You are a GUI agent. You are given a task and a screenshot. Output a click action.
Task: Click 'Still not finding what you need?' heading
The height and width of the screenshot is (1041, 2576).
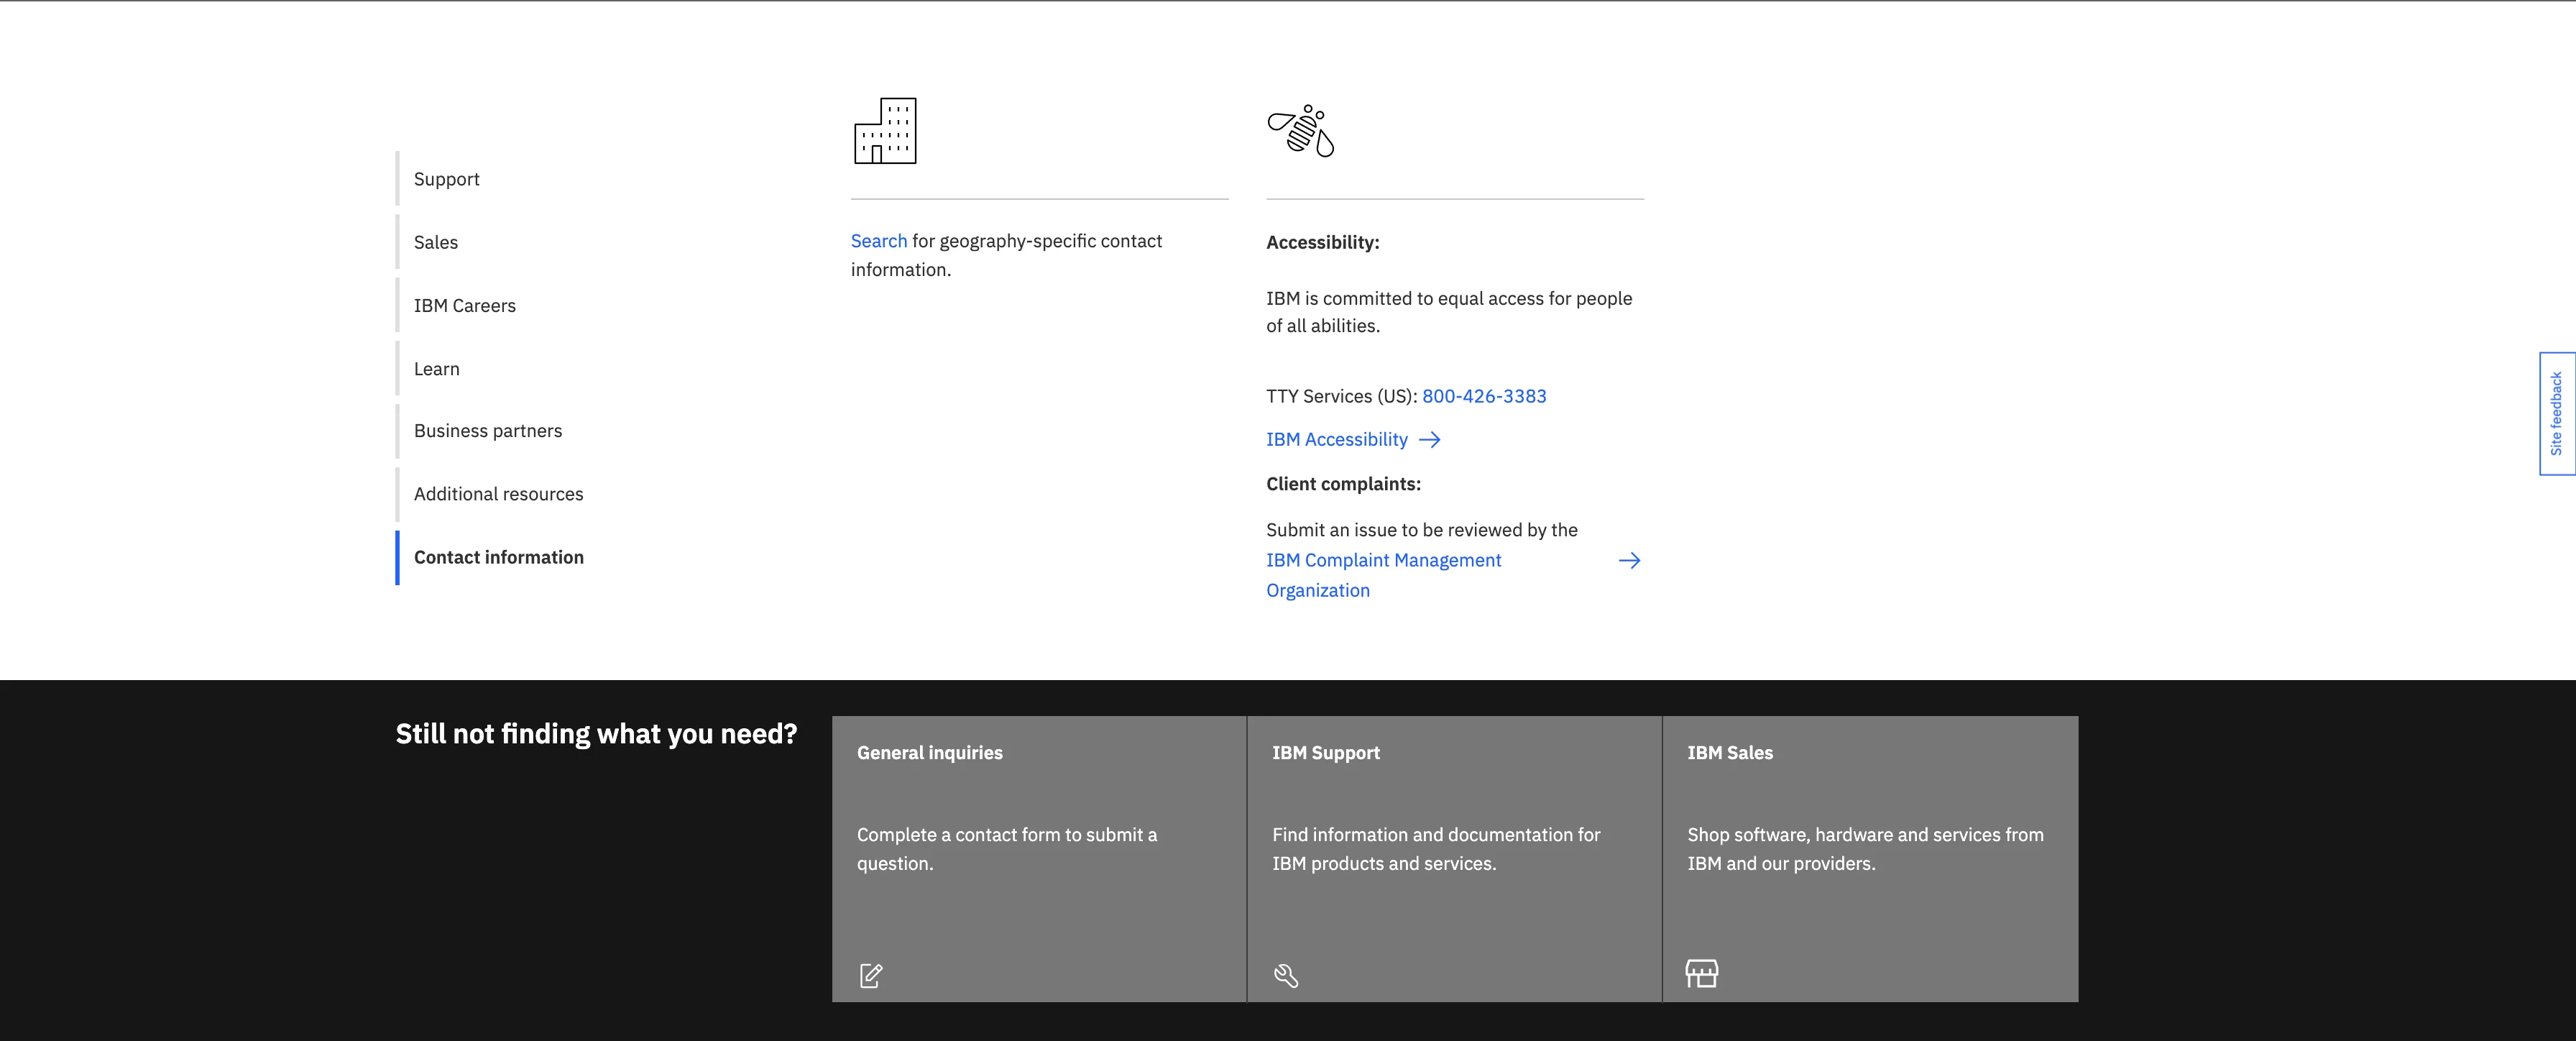[597, 734]
